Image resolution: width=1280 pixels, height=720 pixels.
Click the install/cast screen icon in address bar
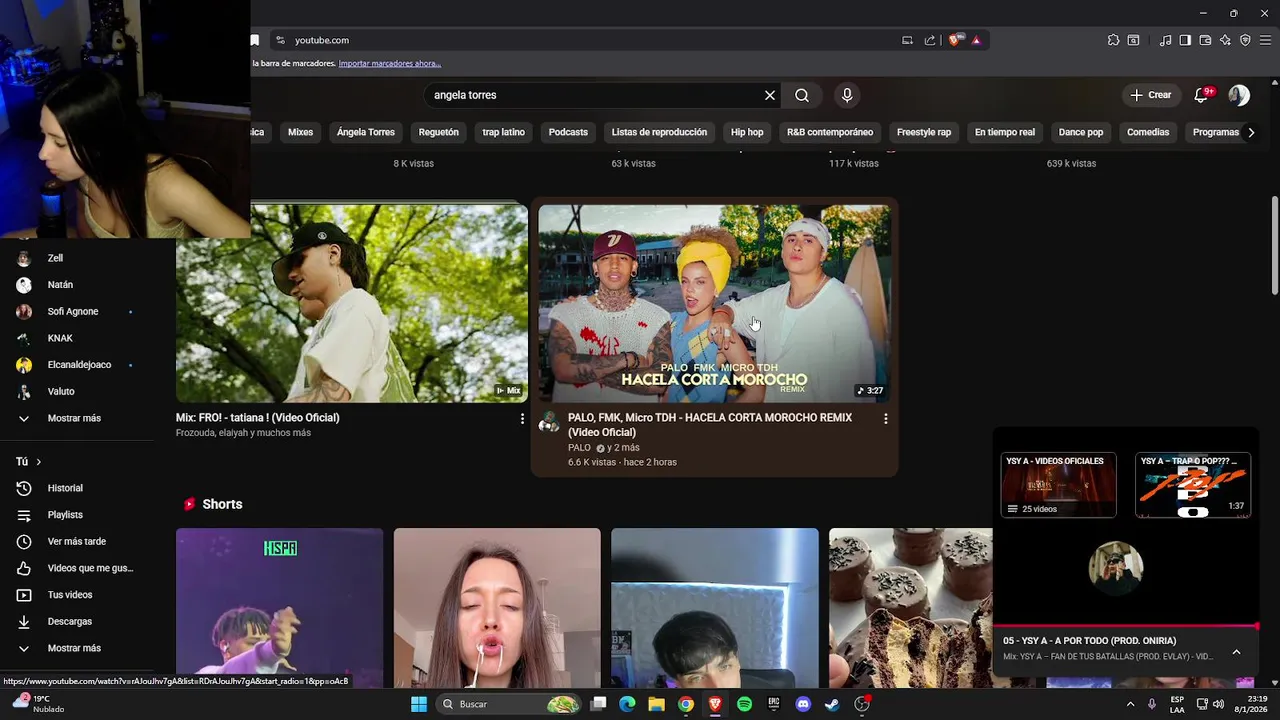(x=907, y=40)
